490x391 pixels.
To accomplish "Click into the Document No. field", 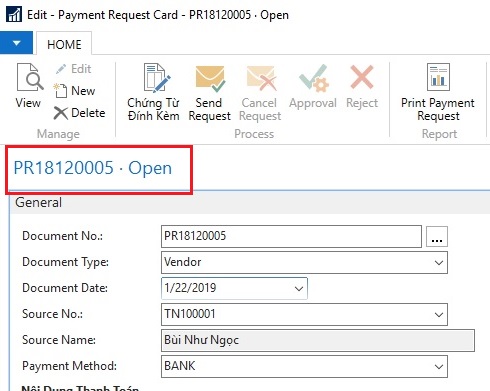I will coord(291,236).
